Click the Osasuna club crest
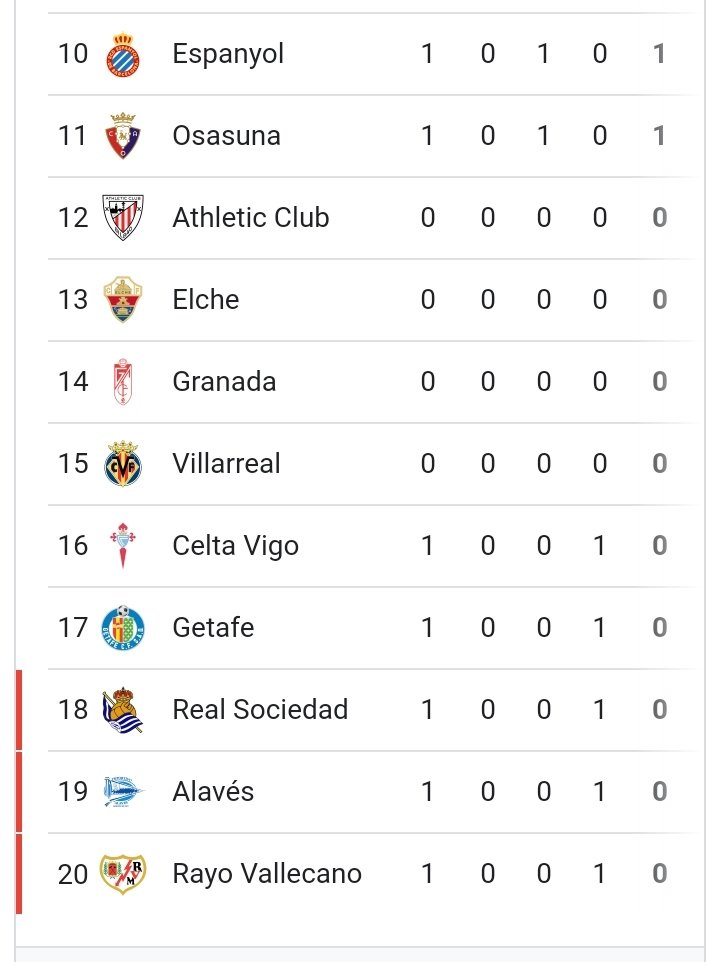The width and height of the screenshot is (720, 962). pyautogui.click(x=124, y=136)
